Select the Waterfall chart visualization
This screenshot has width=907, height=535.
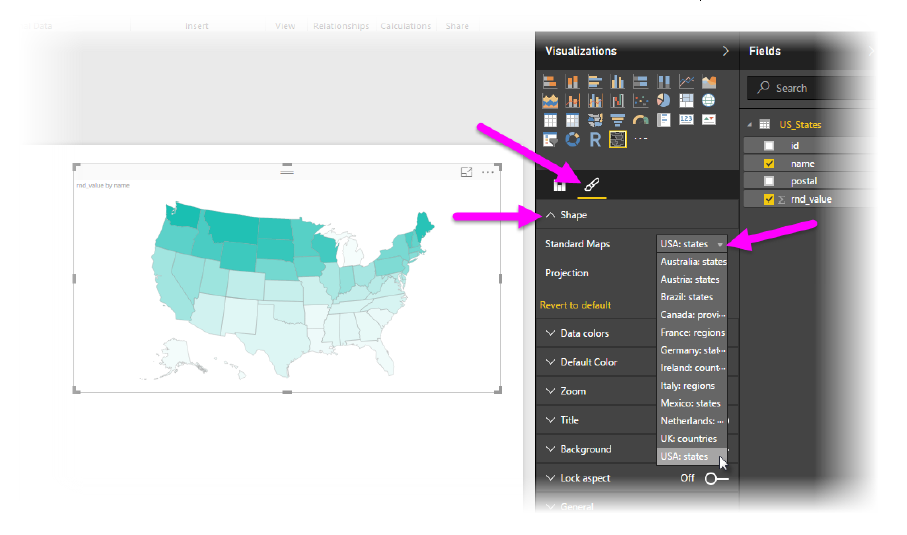click(617, 101)
